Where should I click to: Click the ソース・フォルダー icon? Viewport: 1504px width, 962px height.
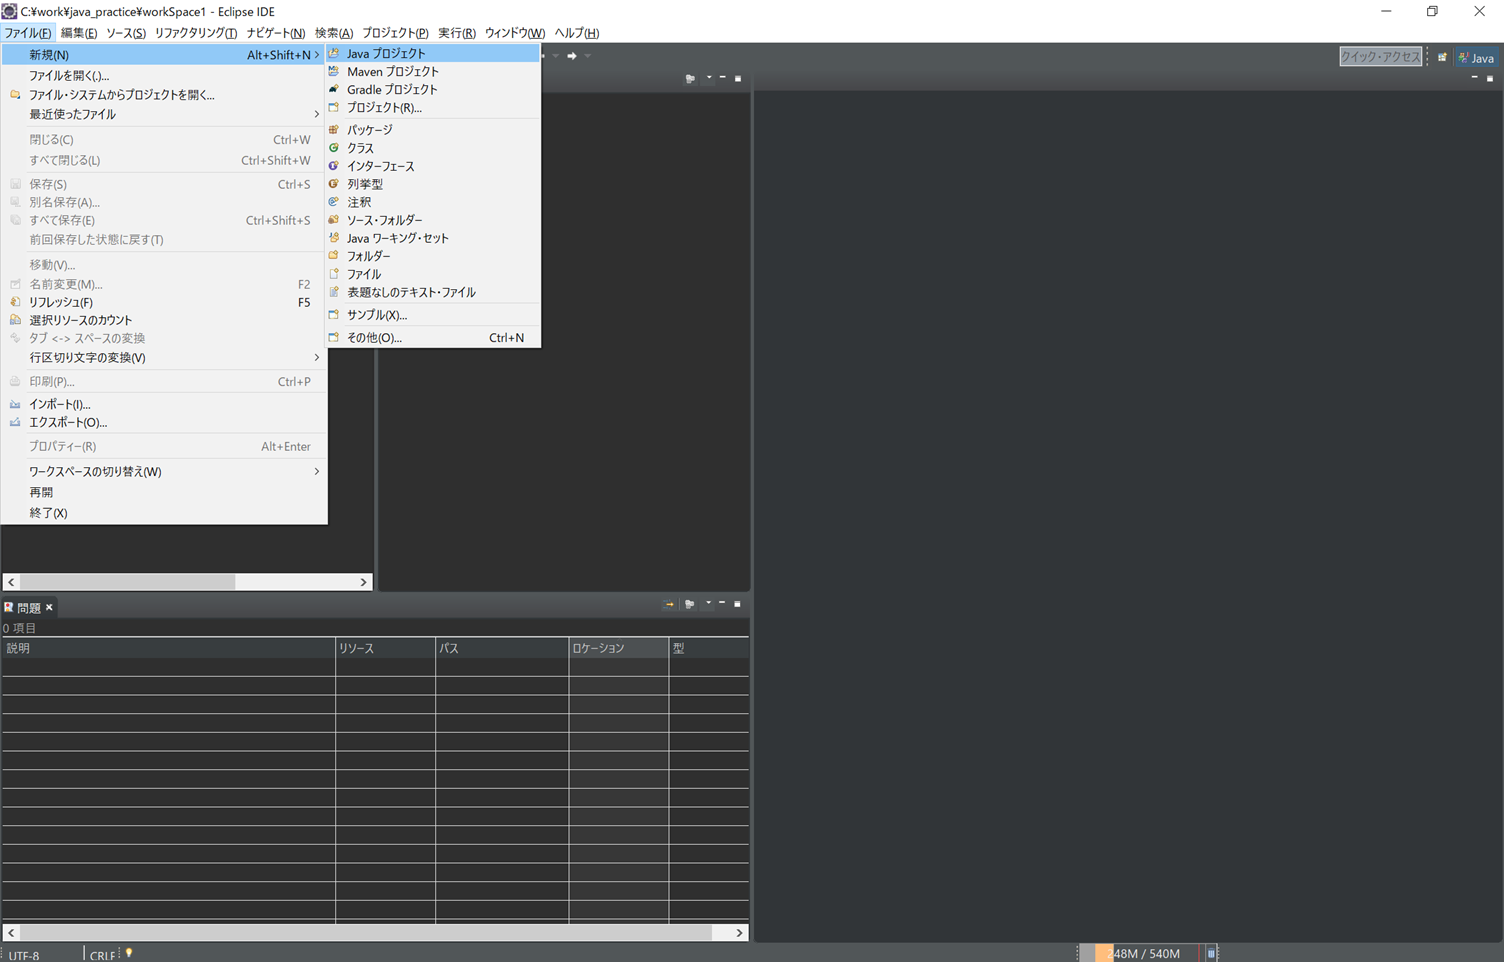tap(334, 220)
